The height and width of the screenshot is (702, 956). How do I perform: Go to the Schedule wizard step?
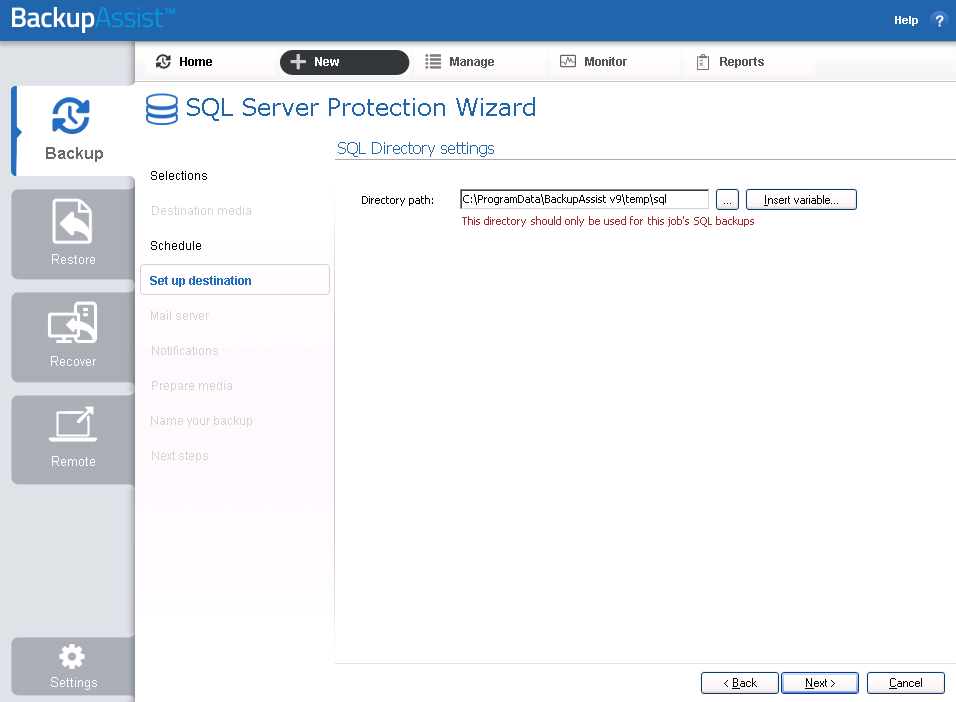(x=176, y=246)
